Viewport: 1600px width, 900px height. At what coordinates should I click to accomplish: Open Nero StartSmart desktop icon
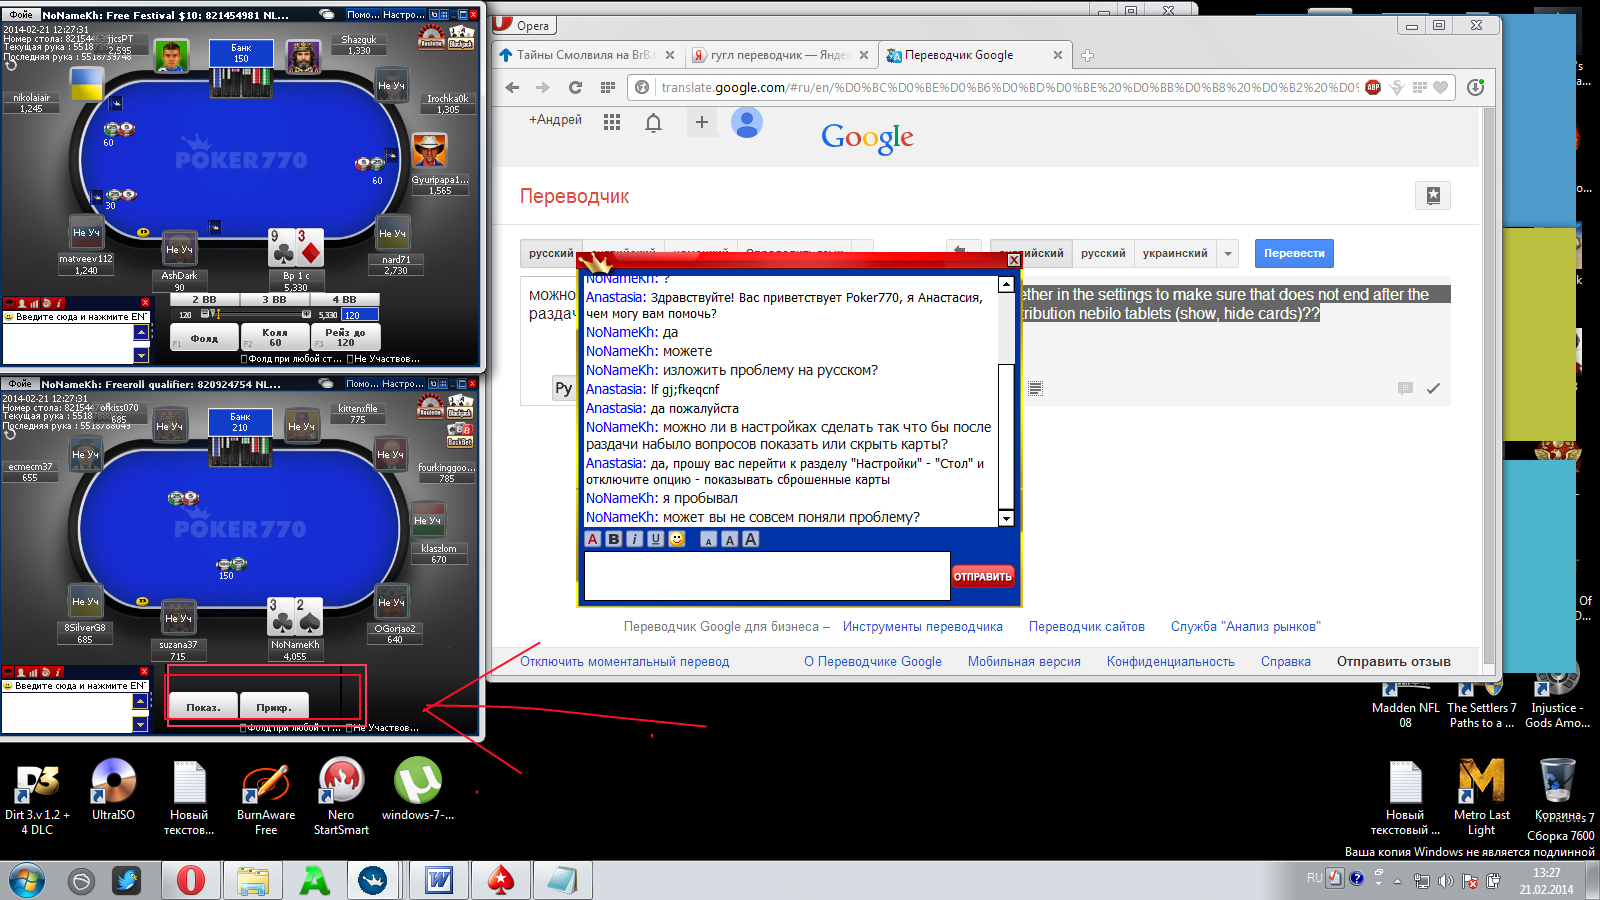pos(341,796)
